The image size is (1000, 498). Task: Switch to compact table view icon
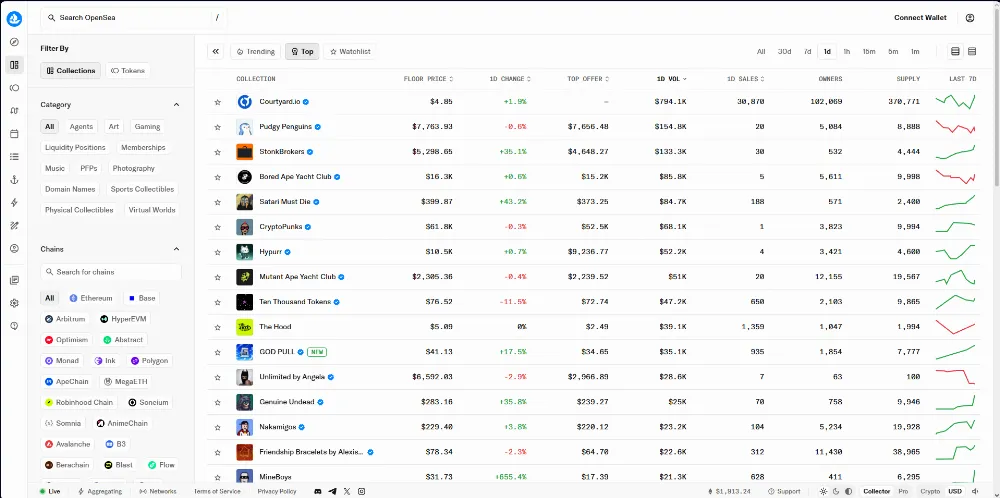click(x=955, y=52)
